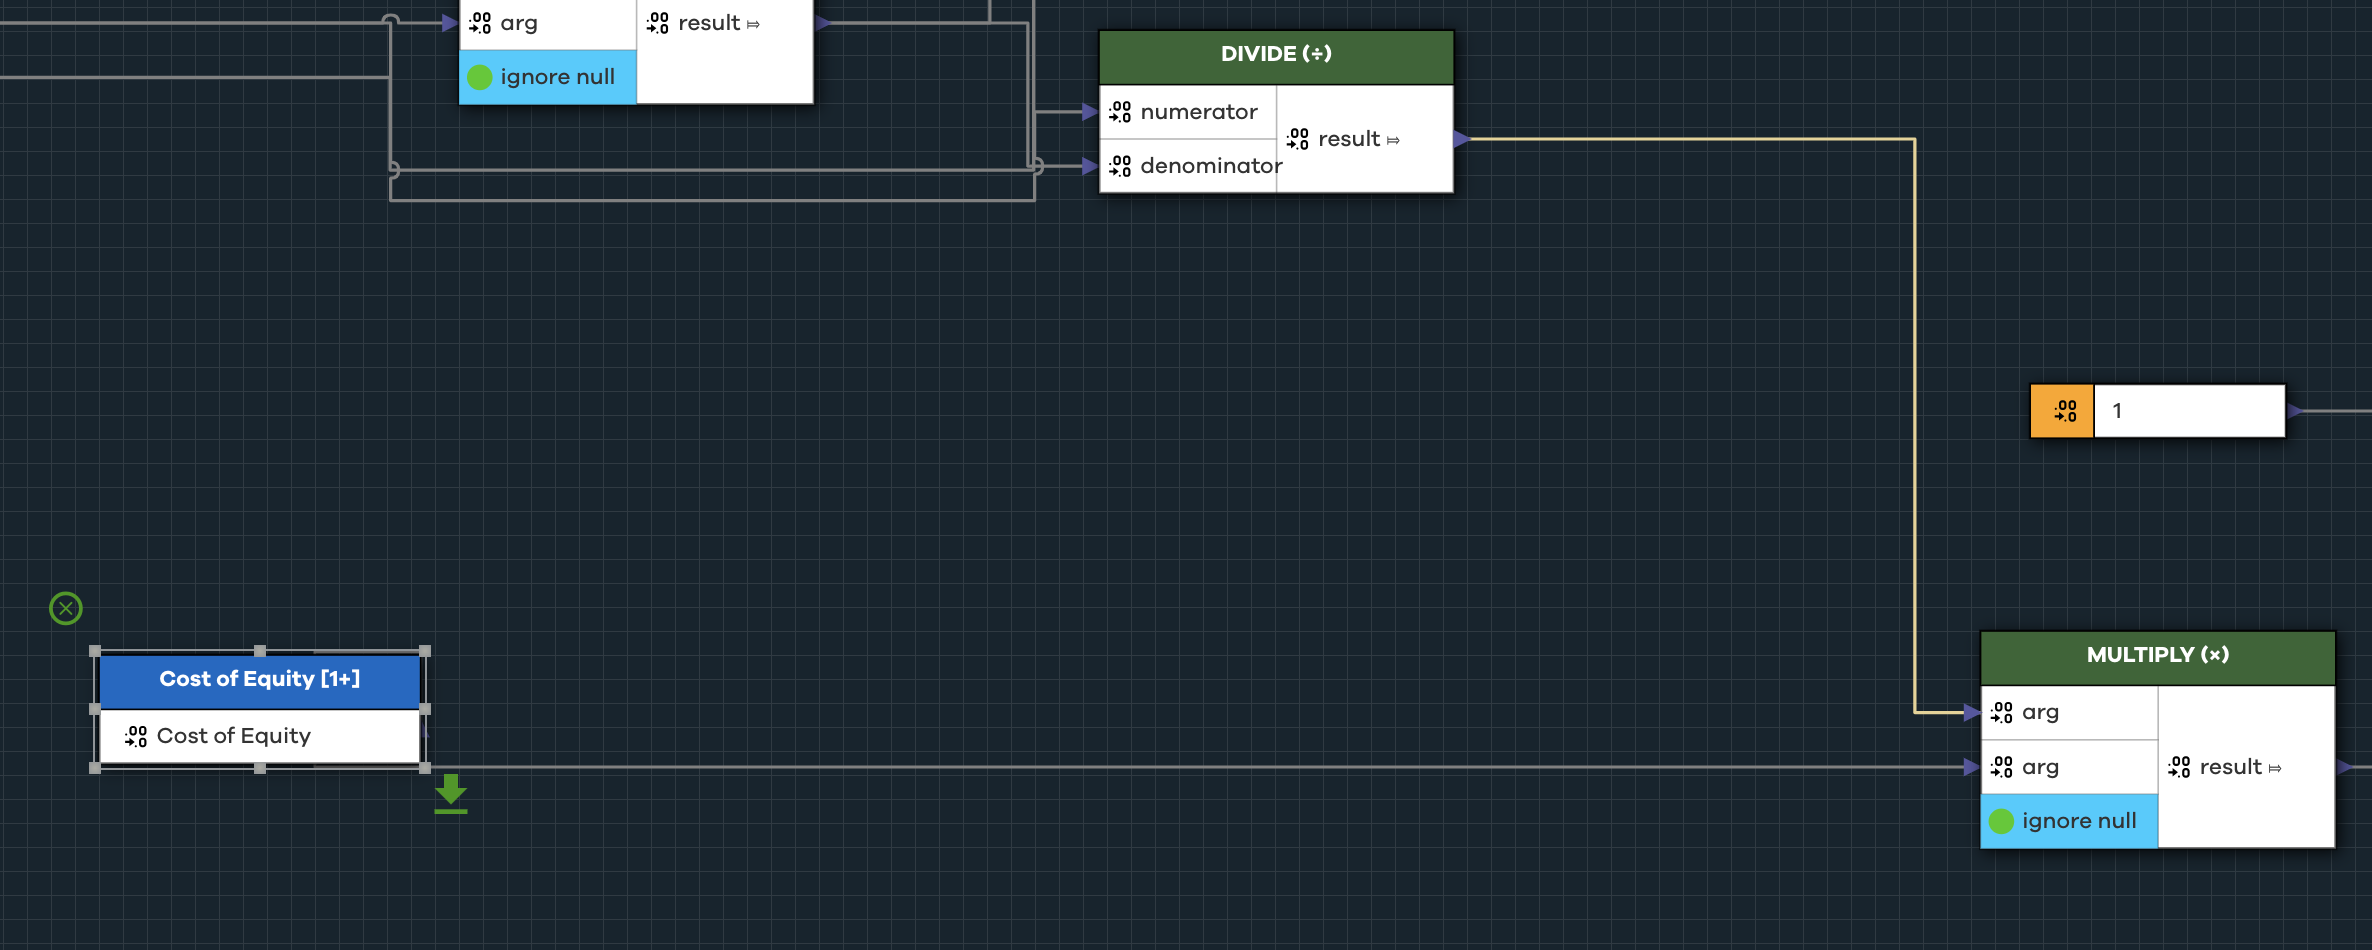Click the DIVIDE result number icon
This screenshot has width=2372, height=950.
(x=1298, y=139)
